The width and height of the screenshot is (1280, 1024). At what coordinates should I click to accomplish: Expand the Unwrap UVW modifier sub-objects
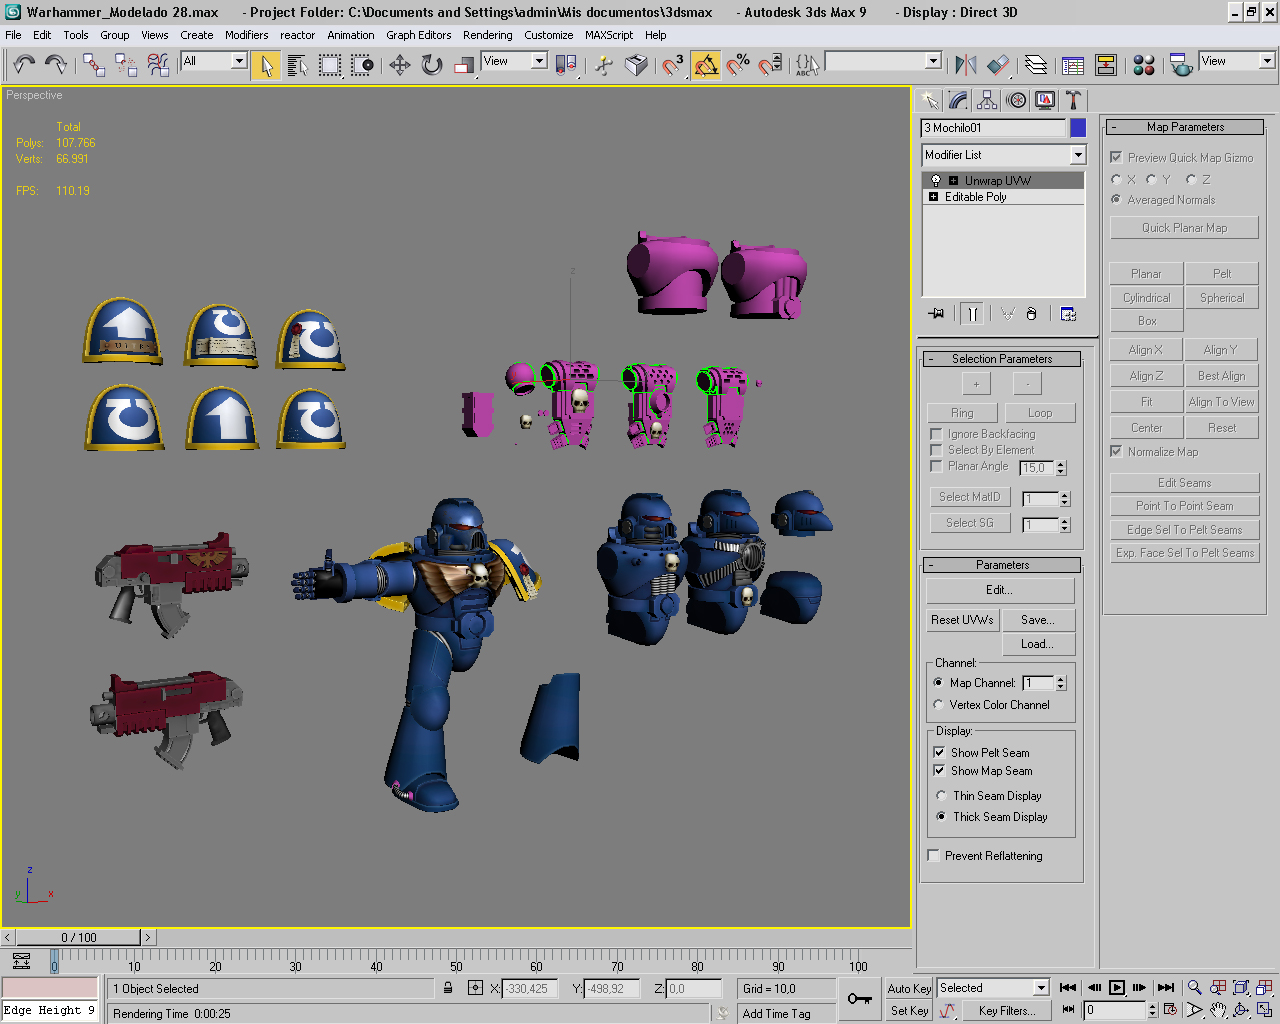pos(954,181)
